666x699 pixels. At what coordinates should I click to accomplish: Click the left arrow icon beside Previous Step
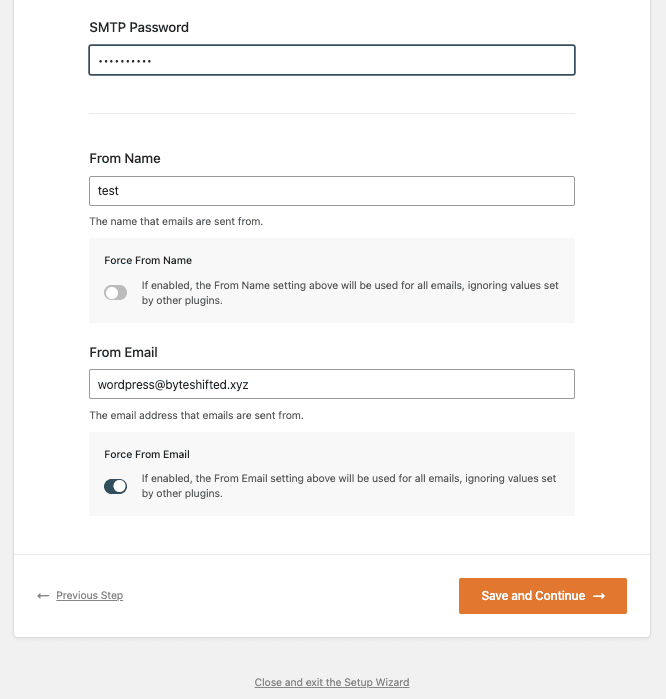click(43, 596)
